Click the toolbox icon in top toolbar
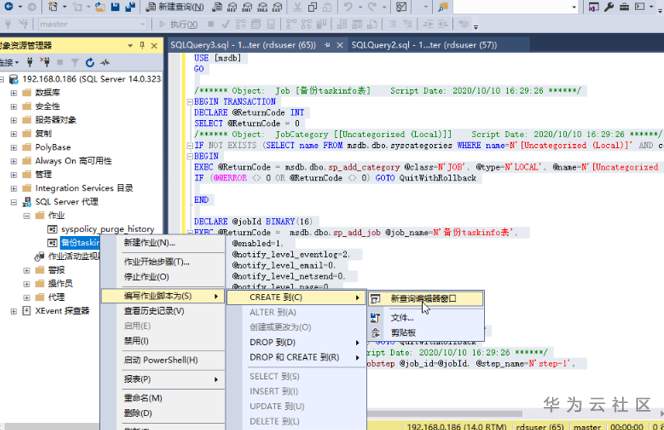This screenshot has width=664, height=430. [x=624, y=7]
